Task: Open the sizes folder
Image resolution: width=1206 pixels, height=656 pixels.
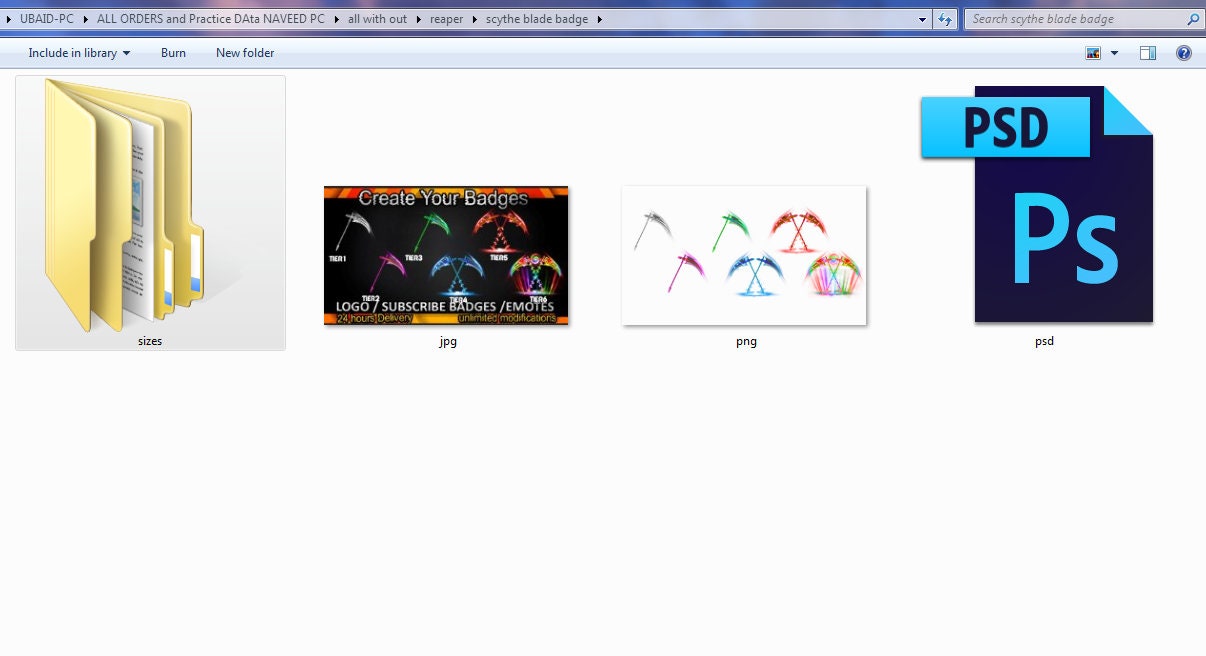Action: point(149,210)
